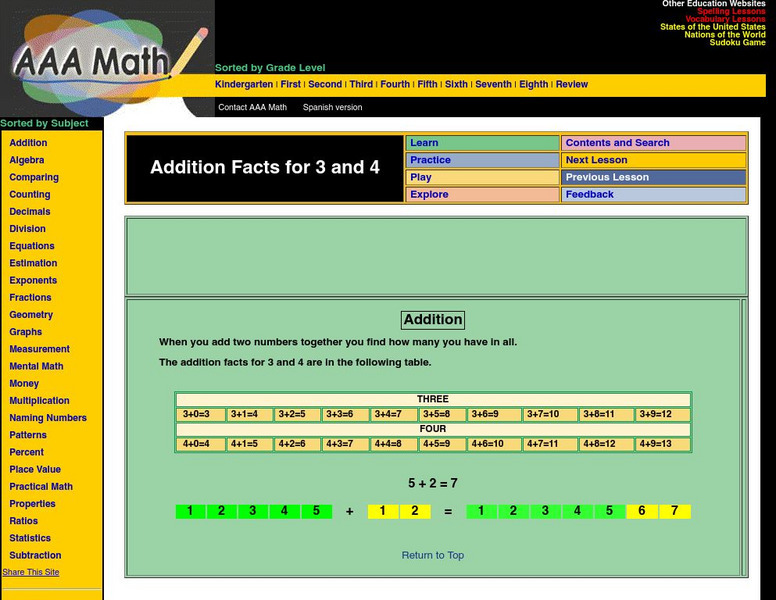Open the Equations subject
This screenshot has width=776, height=600.
pos(32,246)
